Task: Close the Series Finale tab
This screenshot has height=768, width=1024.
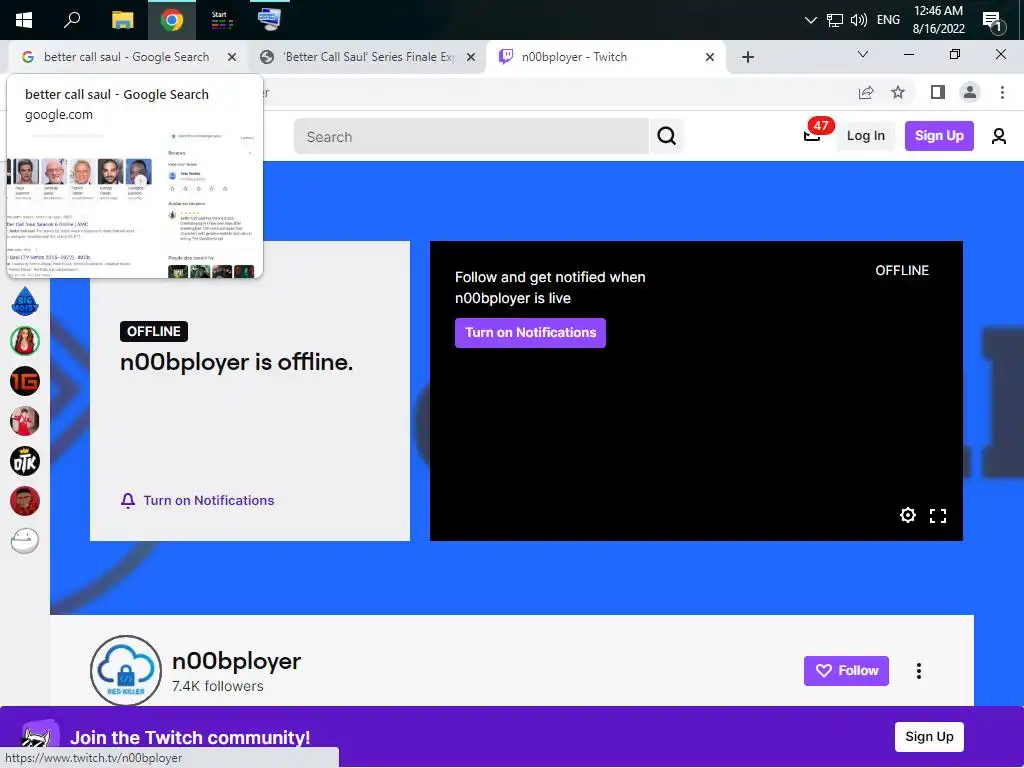Action: pyautogui.click(x=471, y=57)
